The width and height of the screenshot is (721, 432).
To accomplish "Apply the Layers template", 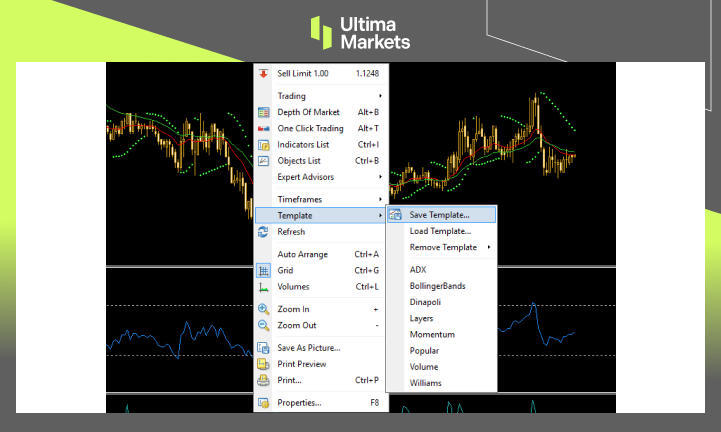I will tap(441, 318).
